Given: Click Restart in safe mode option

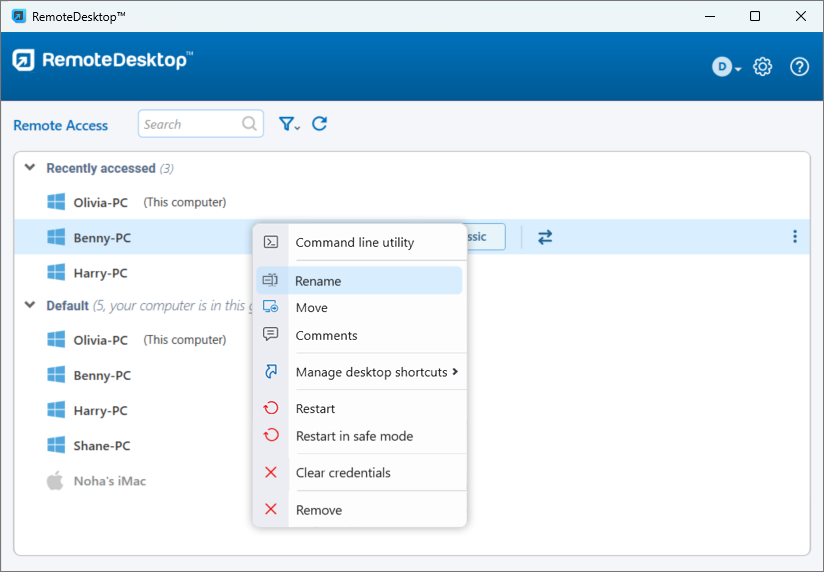Looking at the screenshot, I should point(354,436).
